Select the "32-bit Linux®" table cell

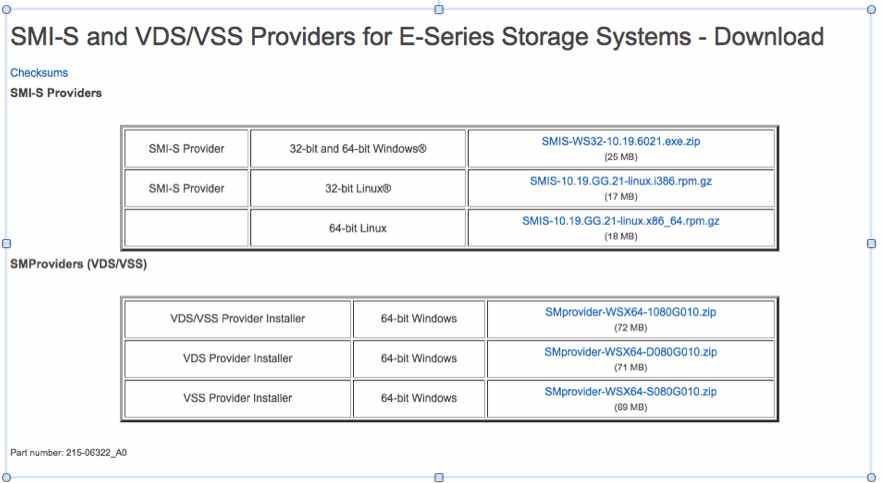click(x=357, y=188)
